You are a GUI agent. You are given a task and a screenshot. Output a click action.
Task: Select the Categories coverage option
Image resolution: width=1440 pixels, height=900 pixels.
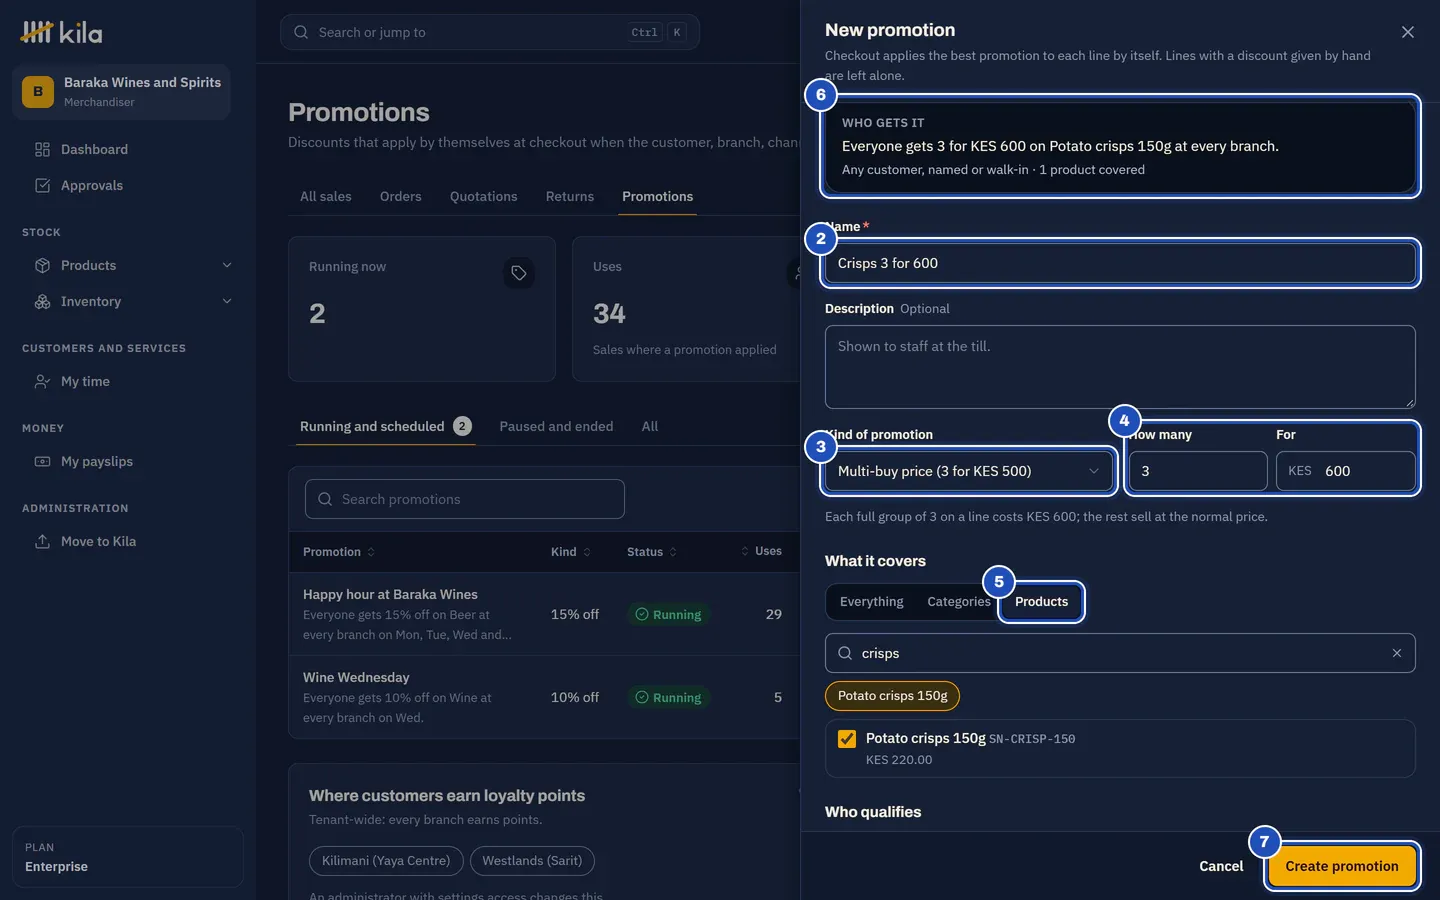(958, 602)
